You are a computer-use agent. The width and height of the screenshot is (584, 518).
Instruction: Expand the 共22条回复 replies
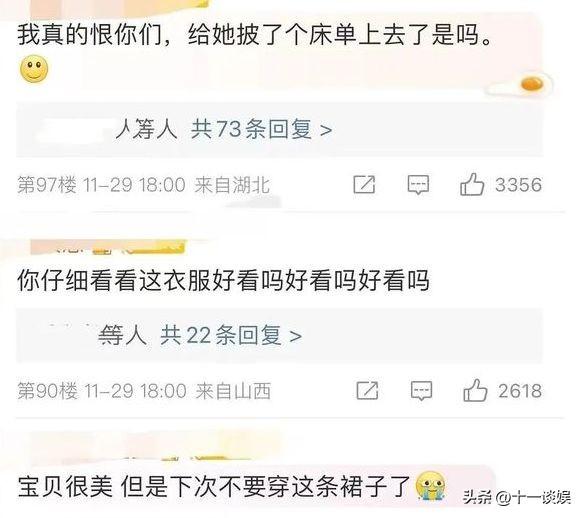click(x=231, y=335)
